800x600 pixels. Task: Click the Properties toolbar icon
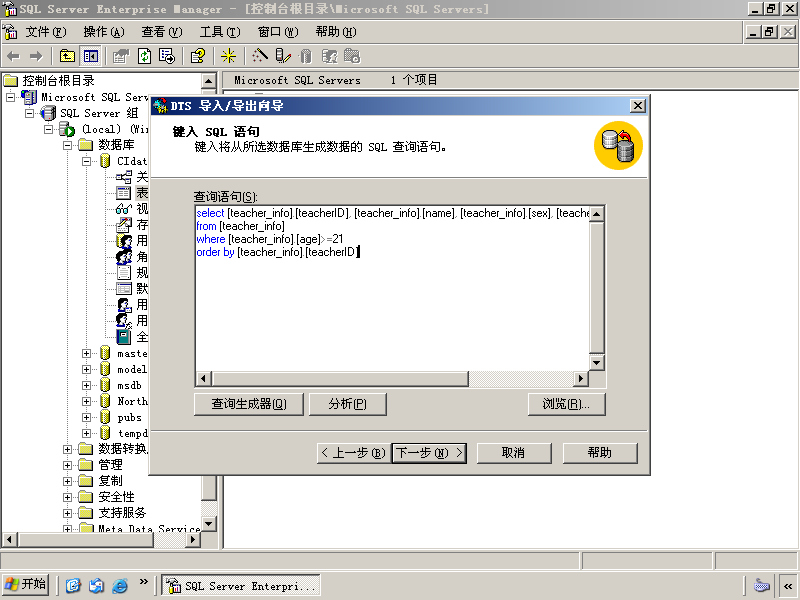click(x=121, y=56)
